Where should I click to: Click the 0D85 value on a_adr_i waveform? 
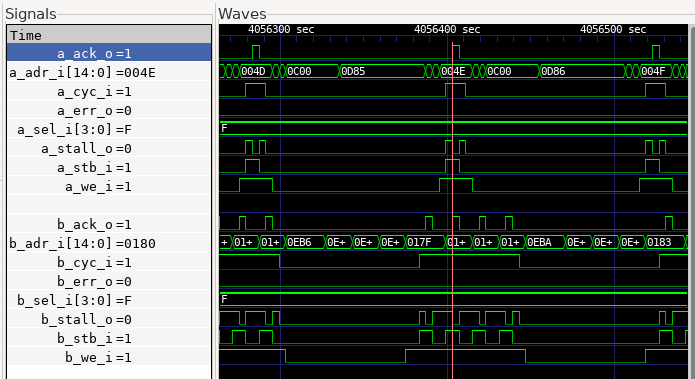tap(353, 71)
